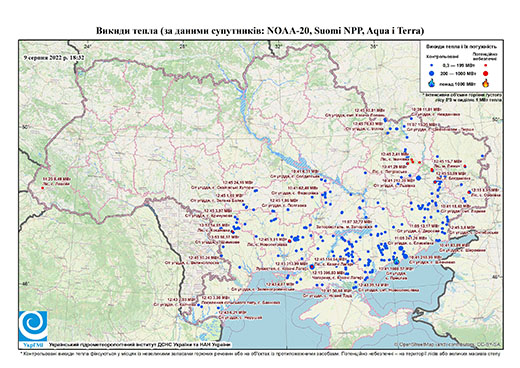Click the map title mentioning NOAA-20 satellites
The image size is (520, 368).
pos(260,31)
